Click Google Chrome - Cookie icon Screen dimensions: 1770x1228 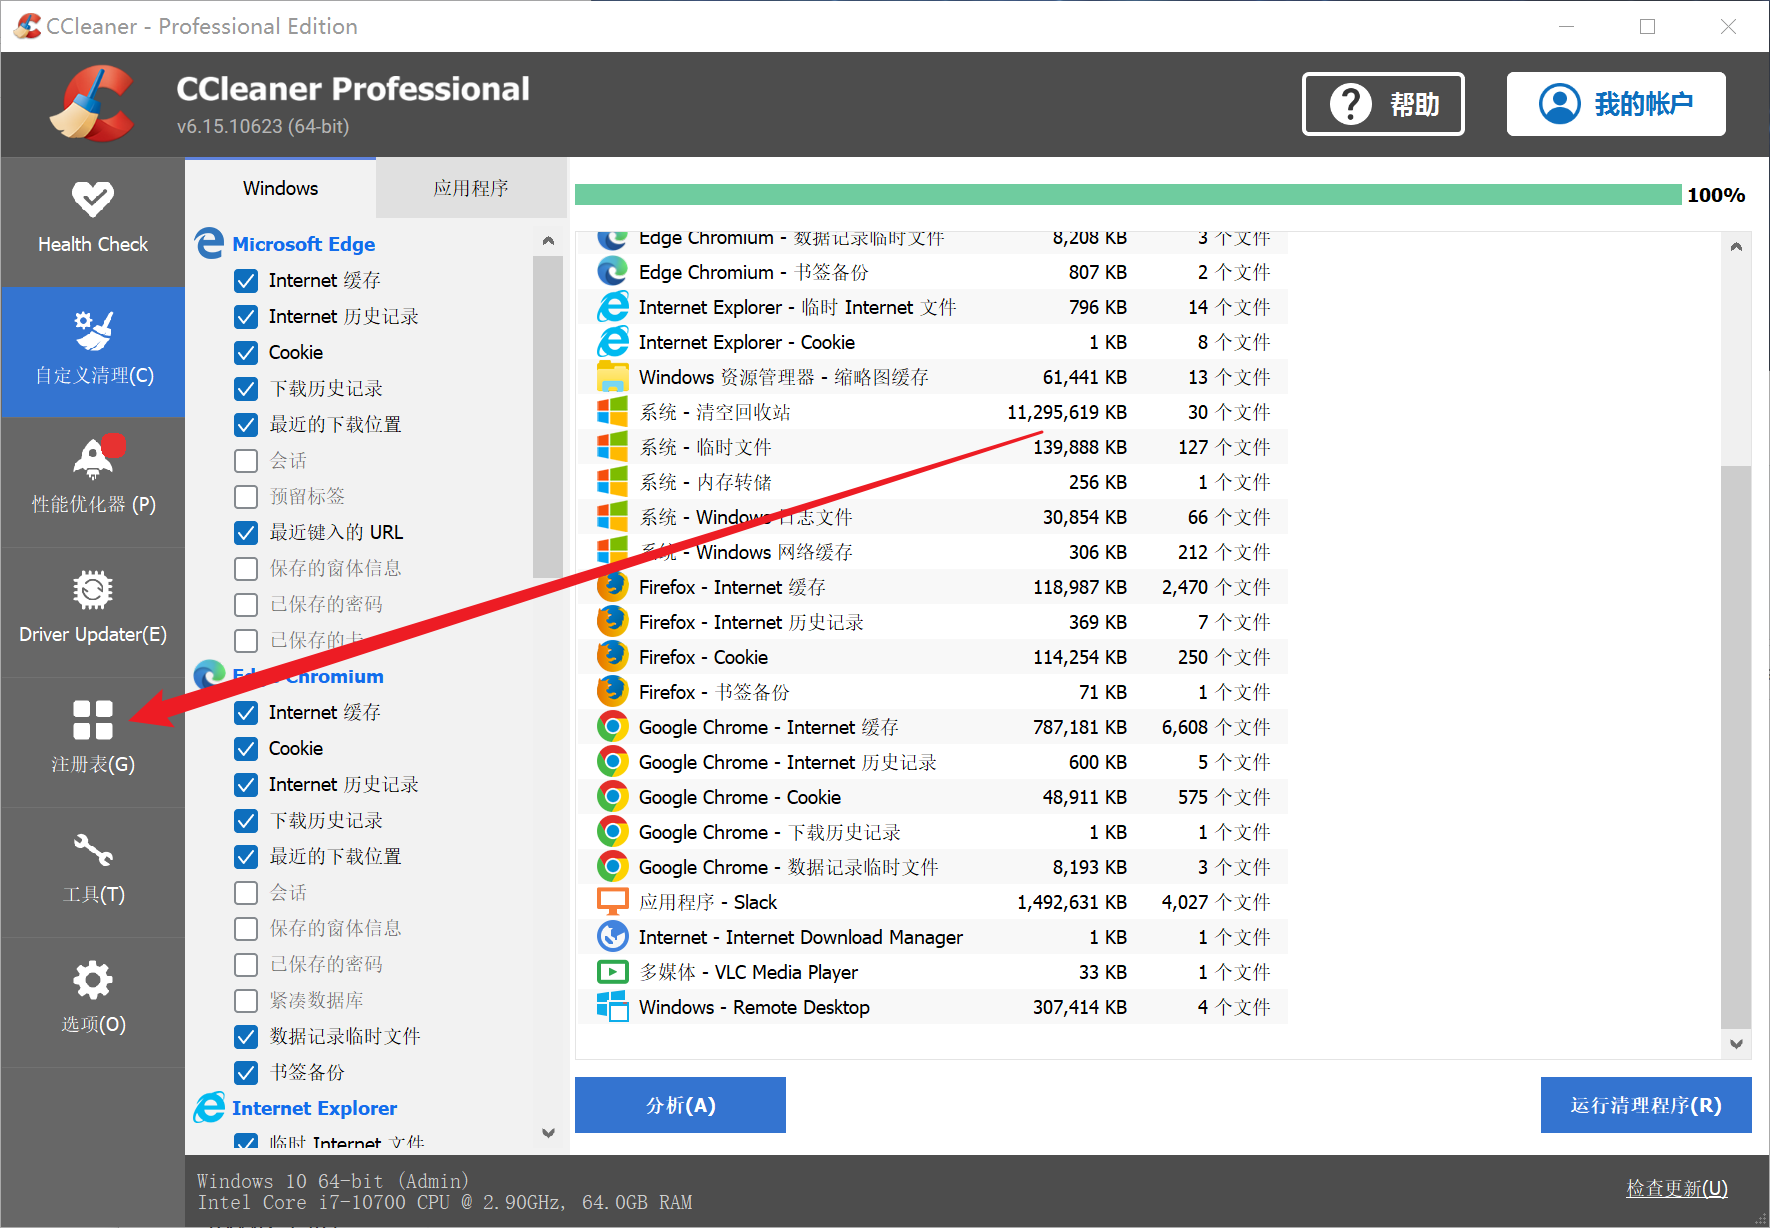point(612,796)
